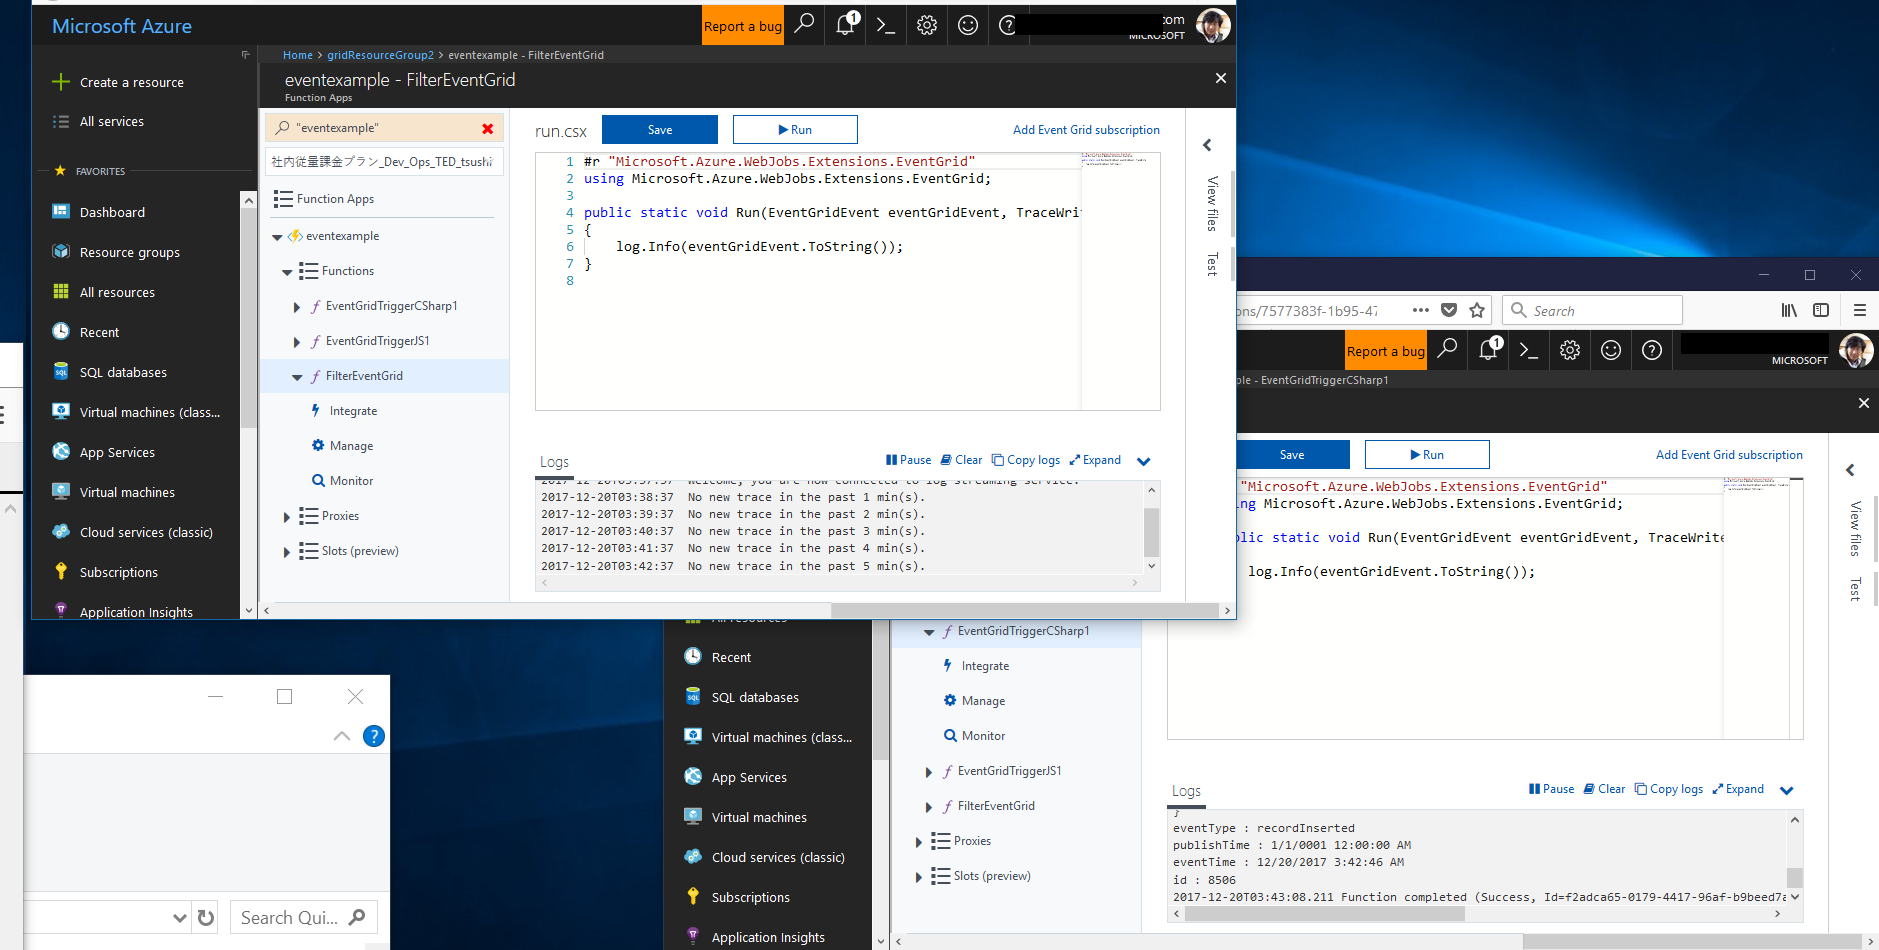The image size is (1879, 950).
Task: Bookmark page with Firefox star icon
Action: [x=1477, y=310]
